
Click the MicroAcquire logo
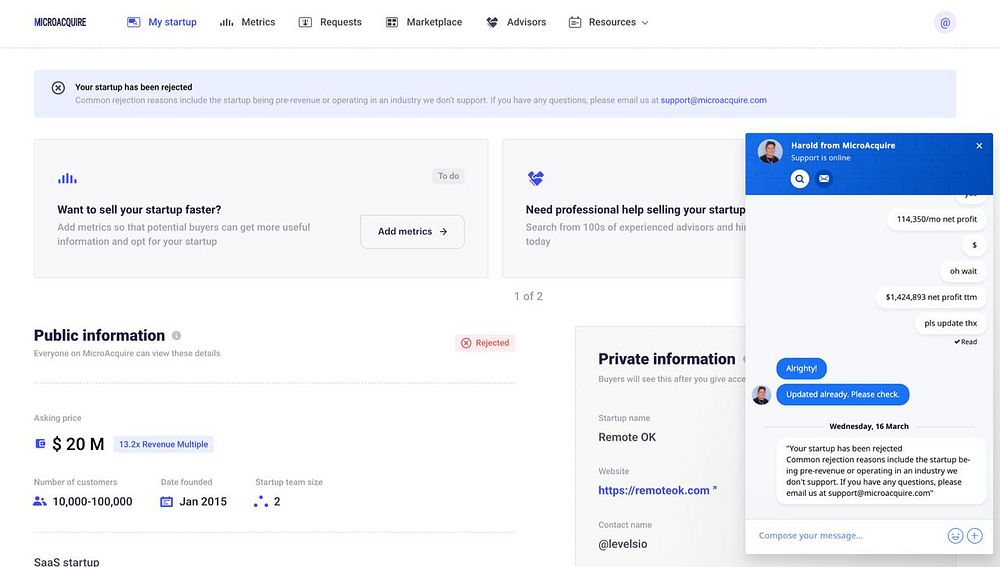[60, 22]
